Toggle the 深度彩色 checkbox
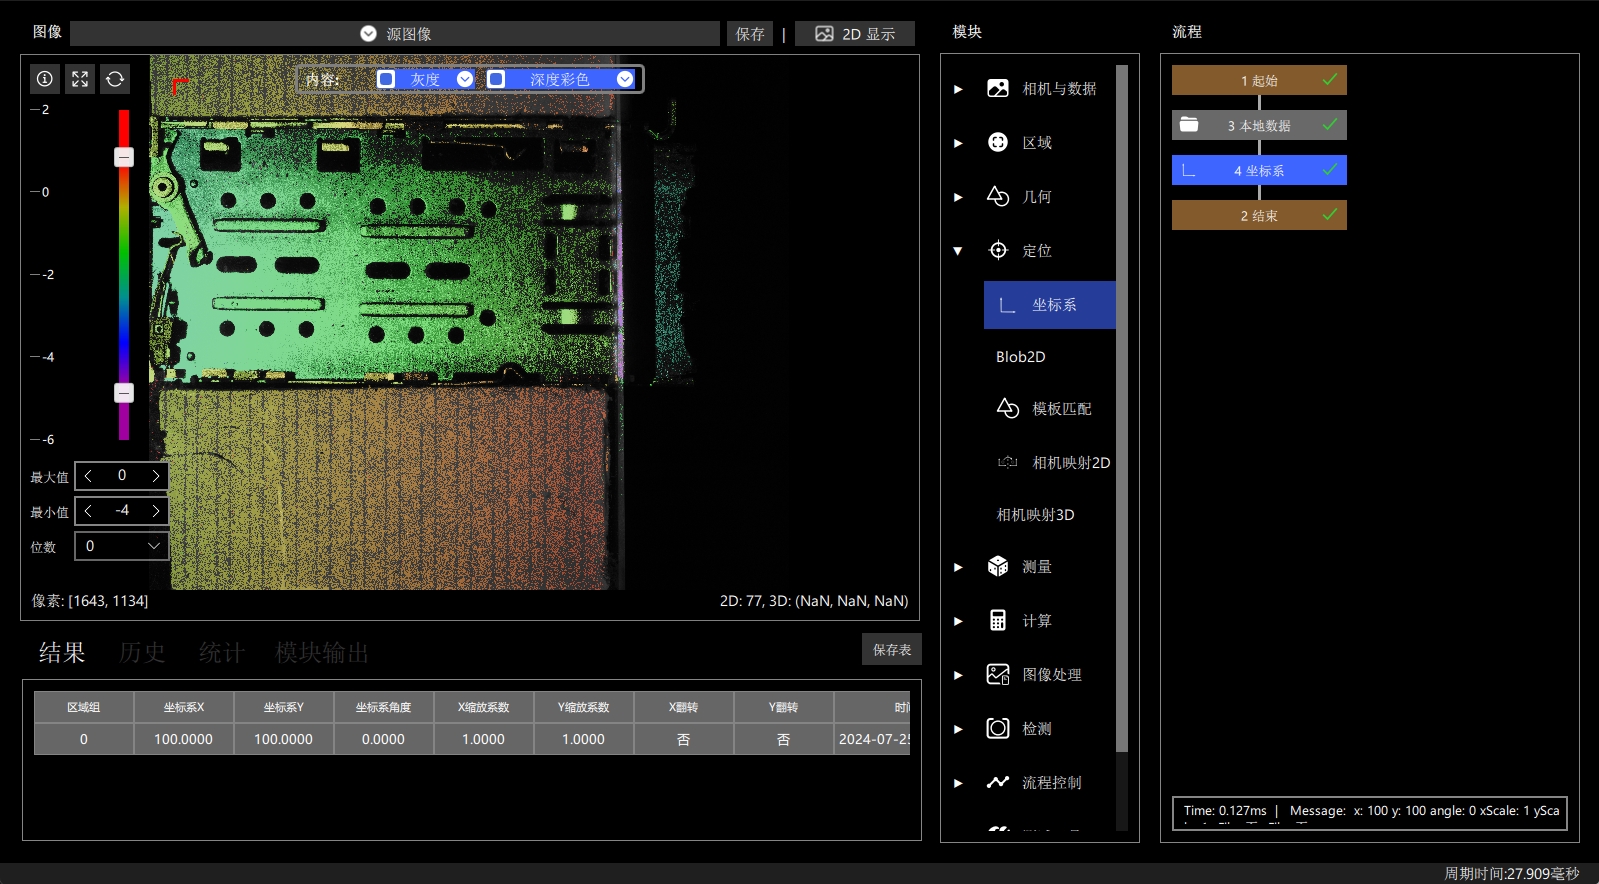 496,79
